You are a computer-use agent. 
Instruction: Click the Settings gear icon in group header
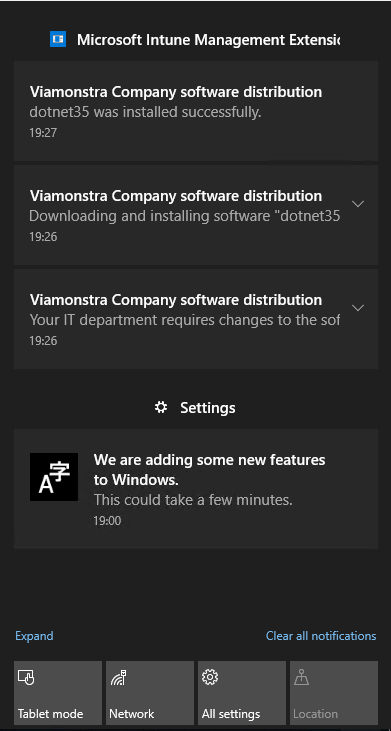[161, 407]
